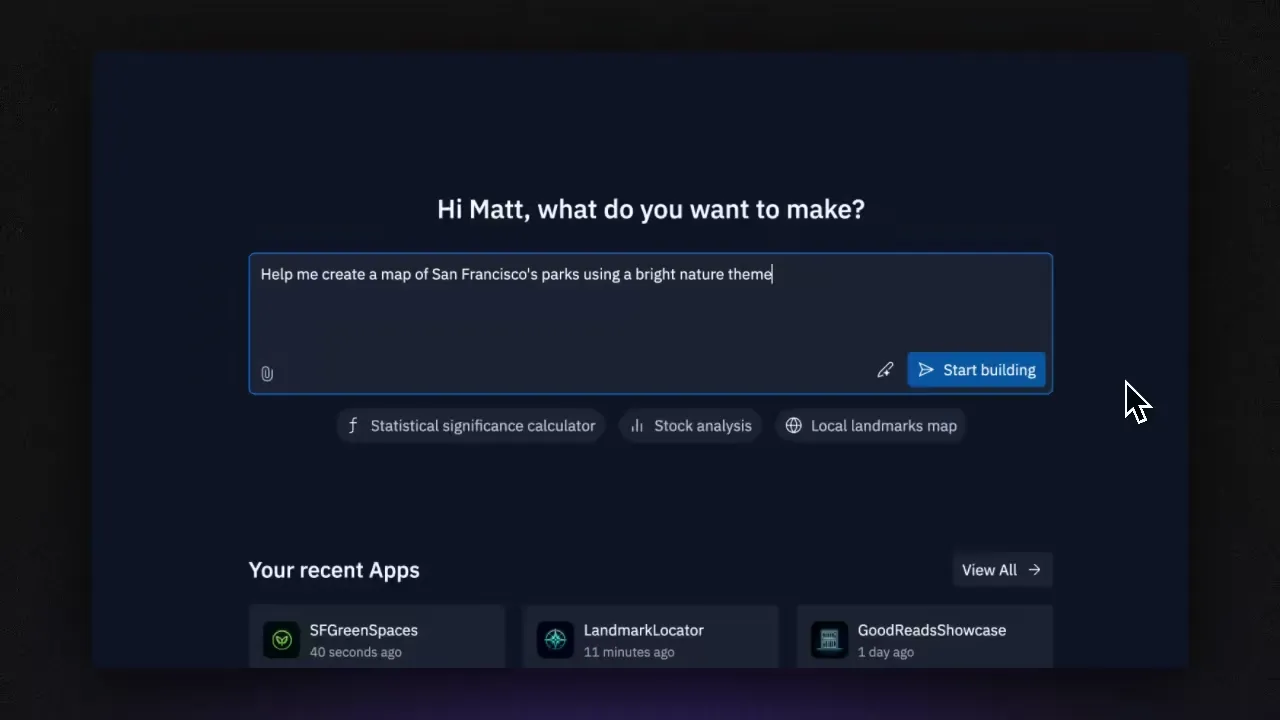Click the pen icon beside Start building

tap(885, 370)
